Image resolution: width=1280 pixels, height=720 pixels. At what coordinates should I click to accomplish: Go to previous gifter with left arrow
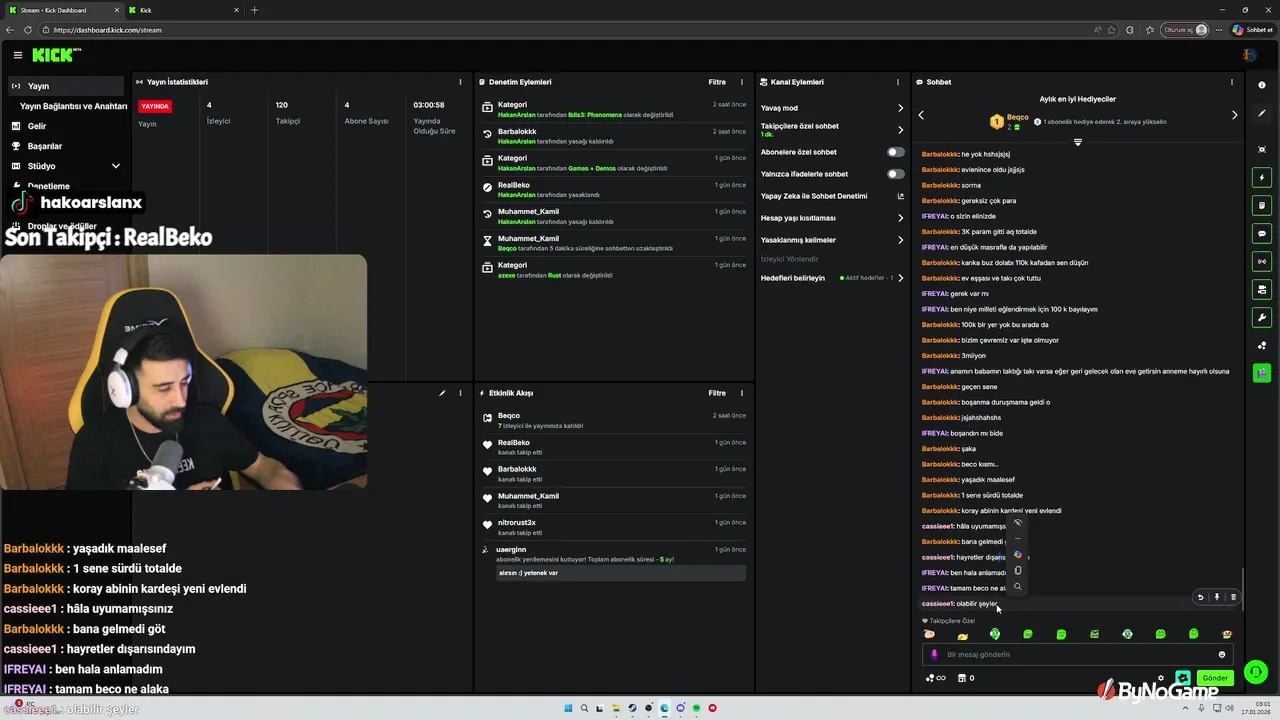(x=921, y=115)
